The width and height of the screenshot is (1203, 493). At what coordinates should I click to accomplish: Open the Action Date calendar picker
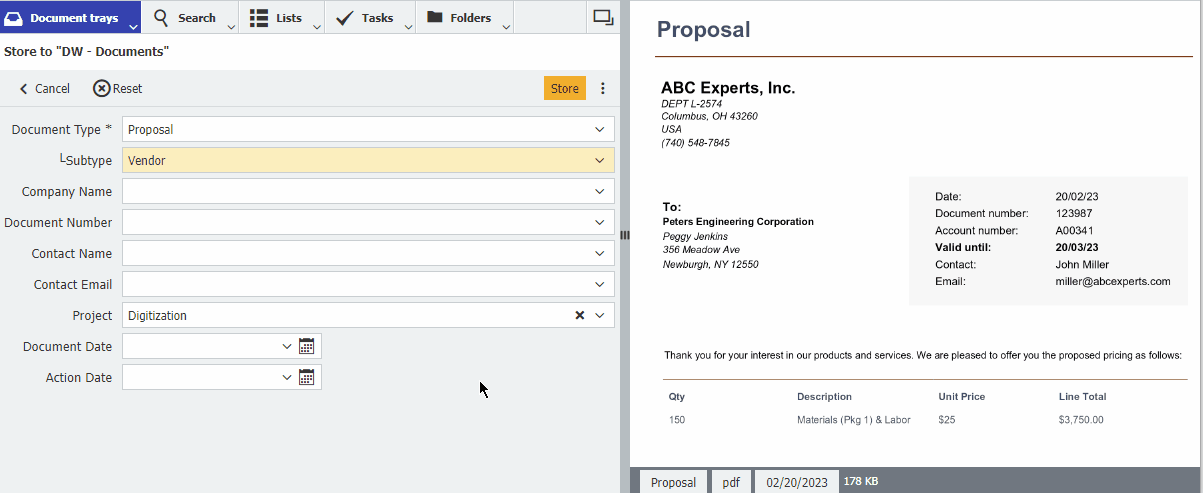tap(307, 377)
